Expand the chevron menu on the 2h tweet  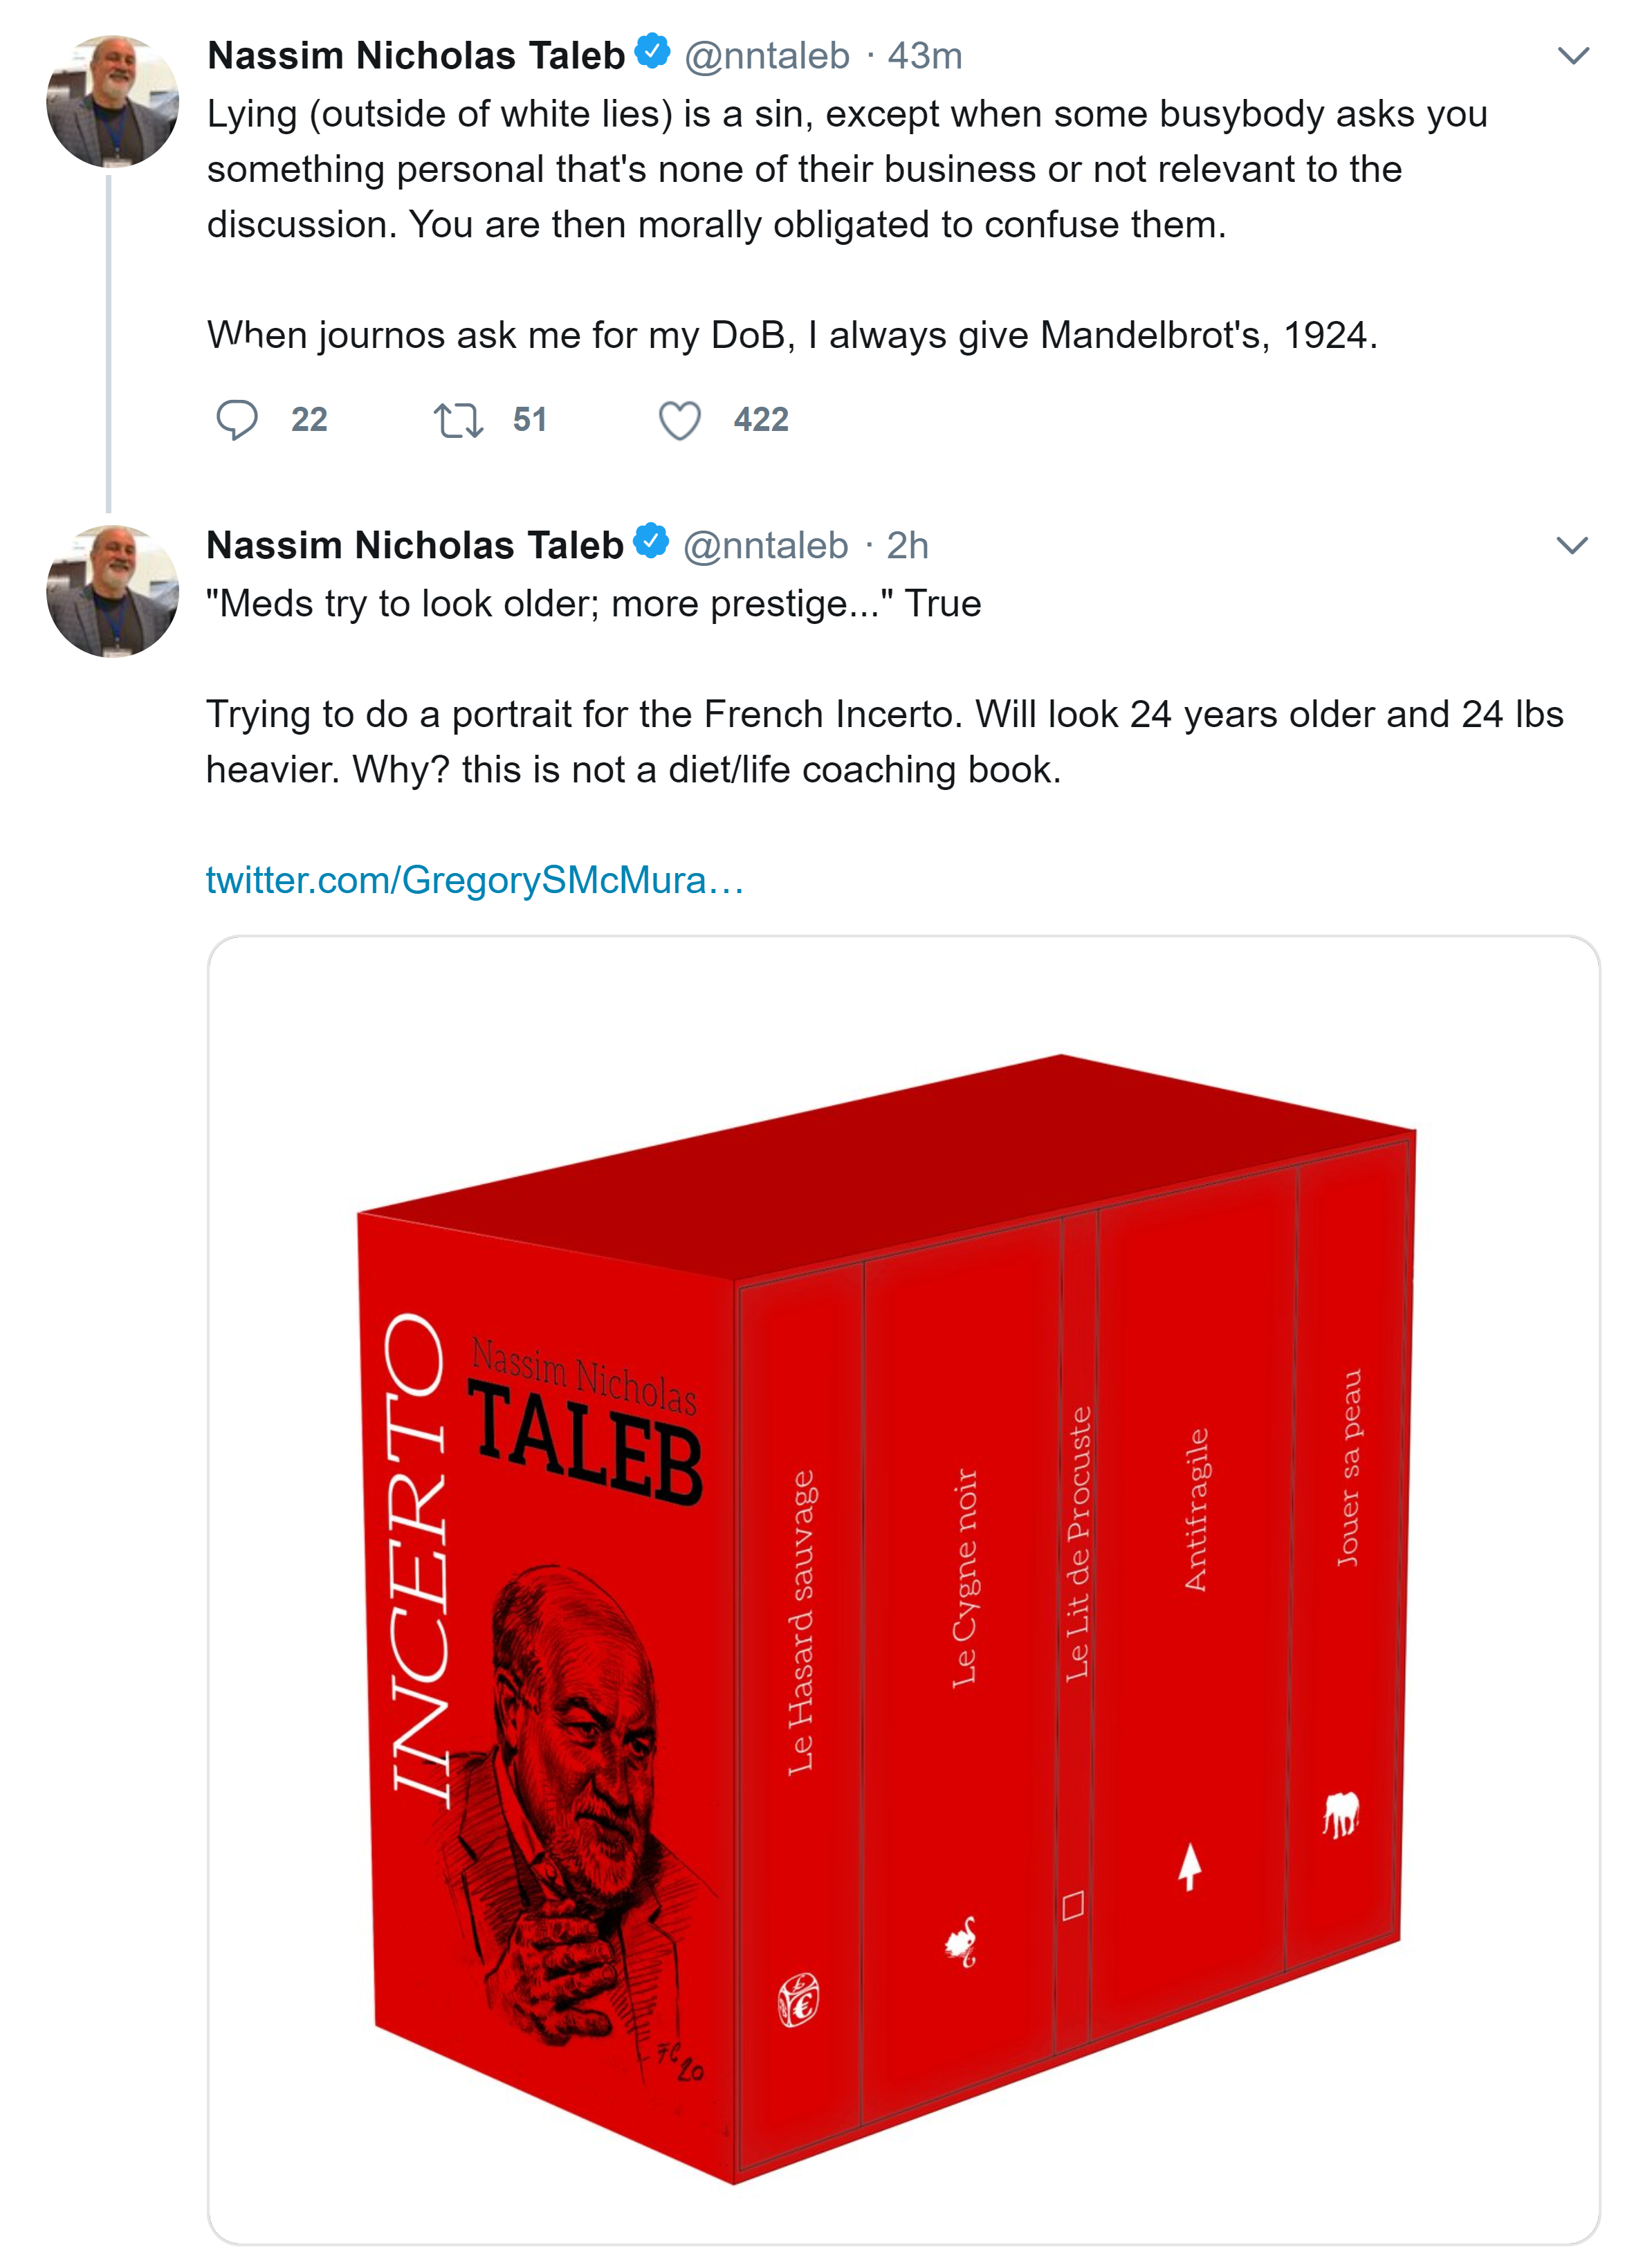[x=1573, y=545]
